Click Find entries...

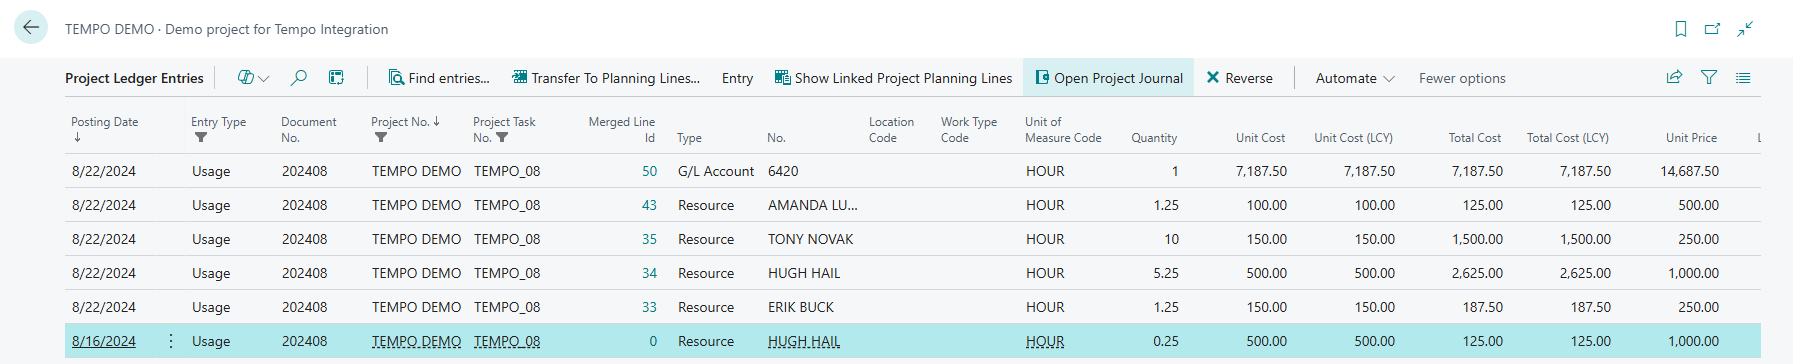(x=439, y=78)
